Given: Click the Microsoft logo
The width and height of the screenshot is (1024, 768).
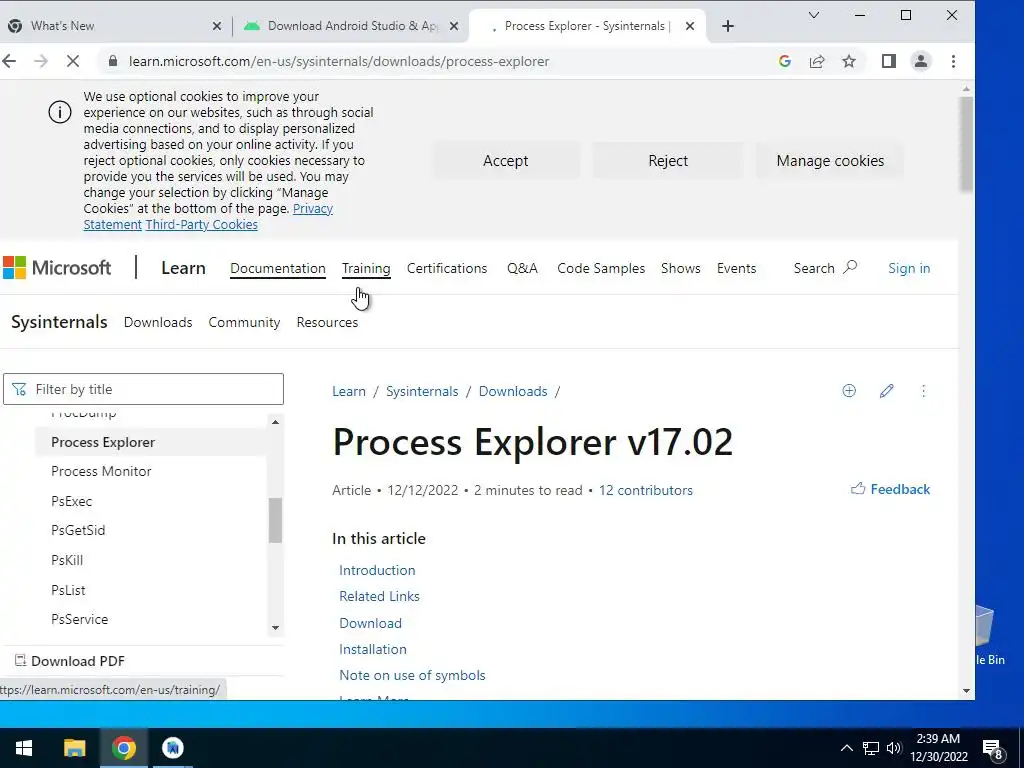Looking at the screenshot, I should 57,268.
